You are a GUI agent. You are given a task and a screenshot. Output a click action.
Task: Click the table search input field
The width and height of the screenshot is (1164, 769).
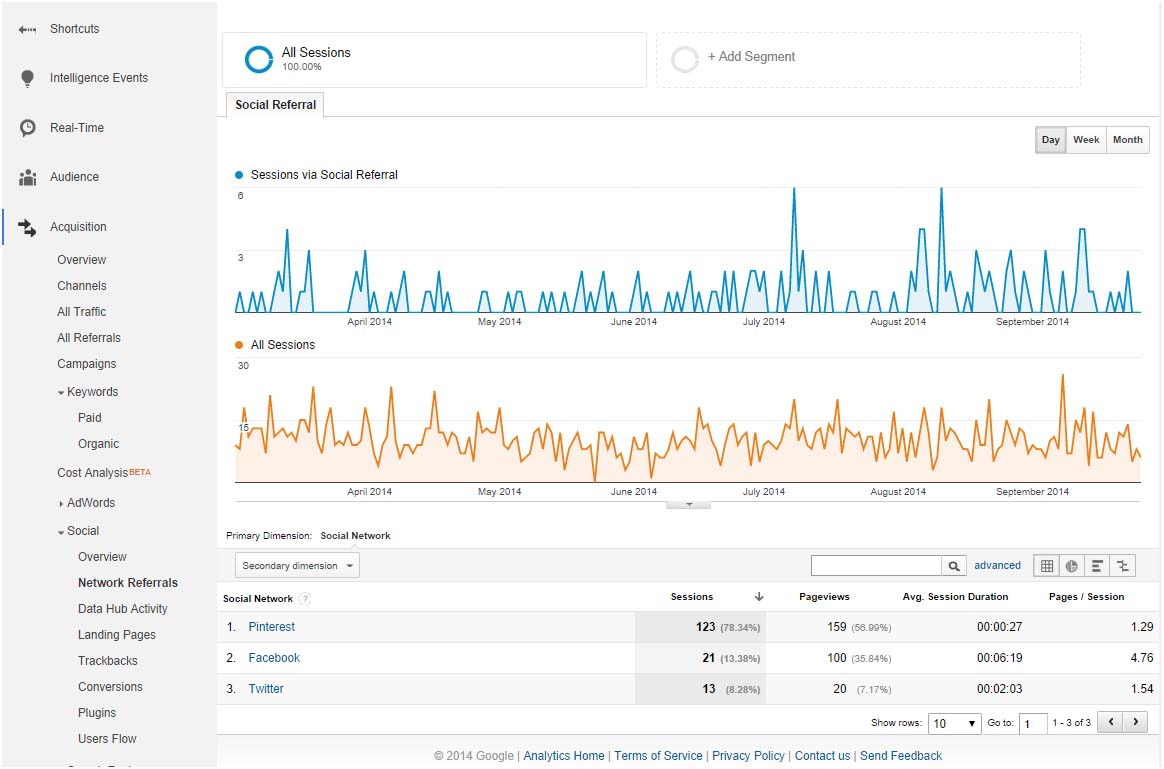876,566
